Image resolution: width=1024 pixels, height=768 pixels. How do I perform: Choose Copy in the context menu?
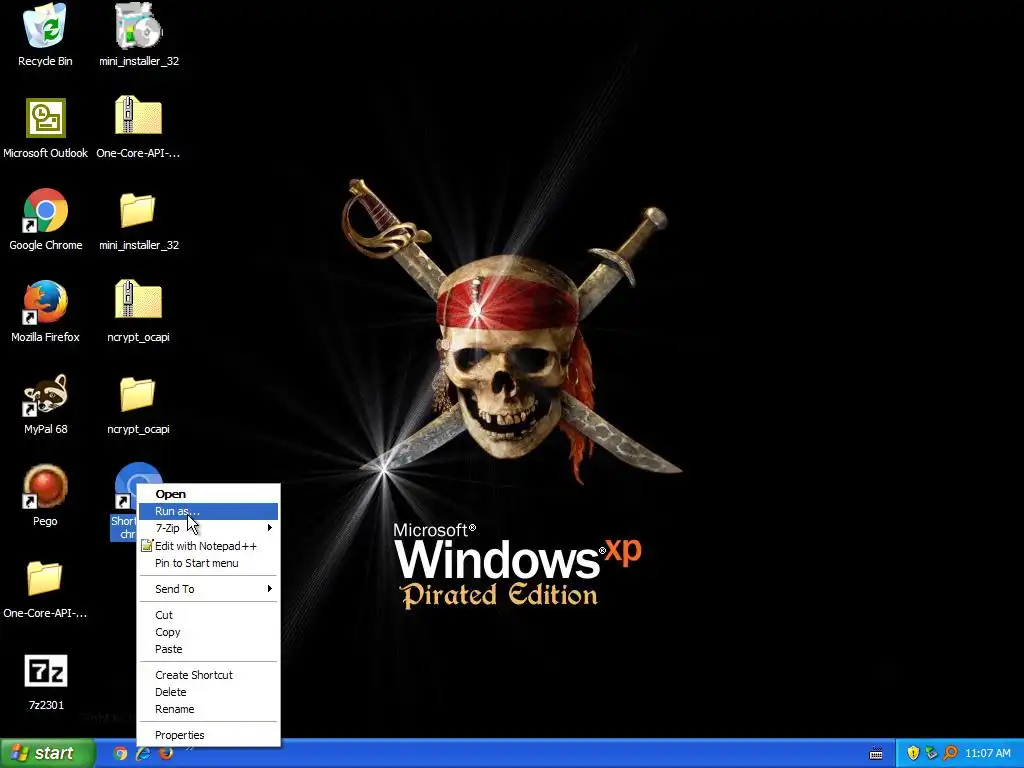(x=208, y=632)
